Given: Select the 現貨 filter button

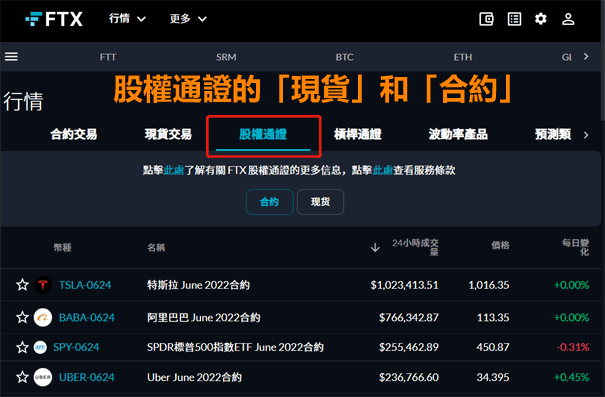Looking at the screenshot, I should pos(320,202).
